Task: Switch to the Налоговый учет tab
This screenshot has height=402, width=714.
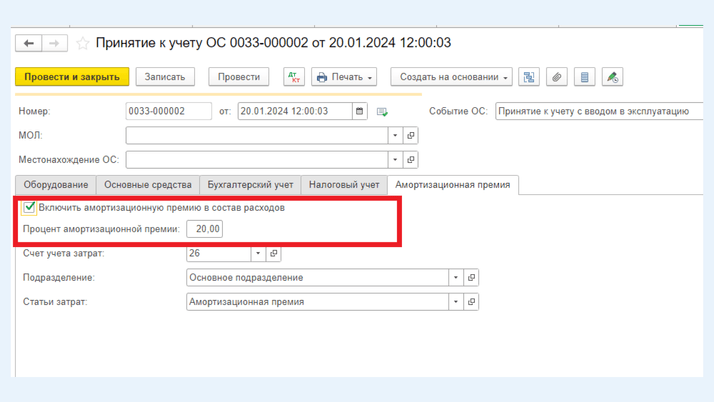Action: click(x=344, y=185)
